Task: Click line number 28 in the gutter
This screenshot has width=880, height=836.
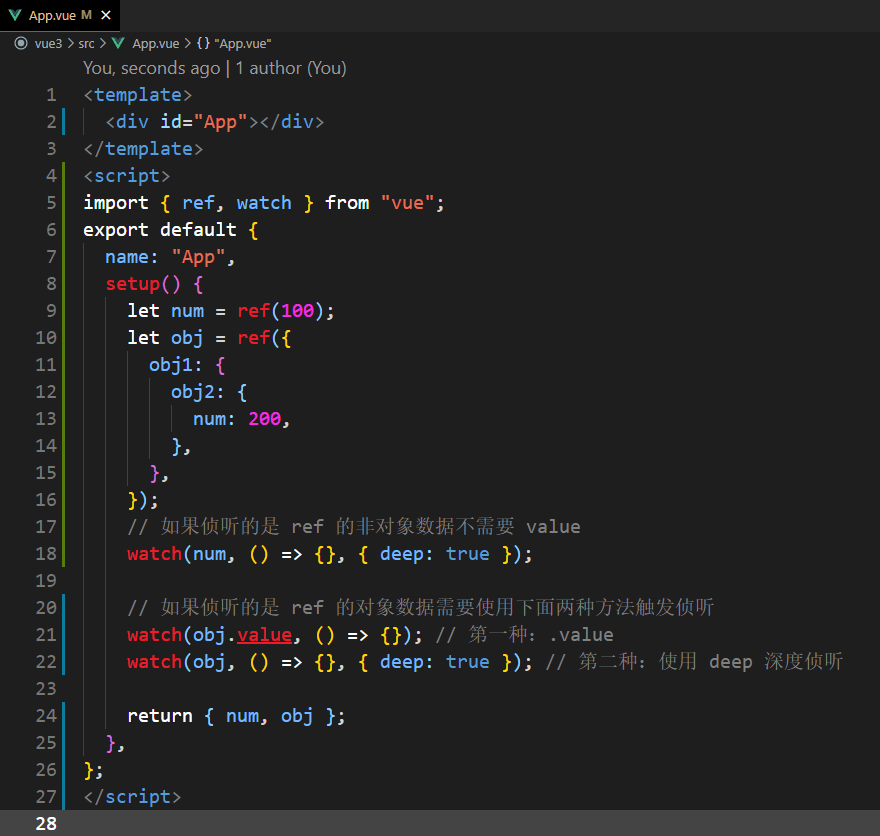Action: [x=46, y=824]
